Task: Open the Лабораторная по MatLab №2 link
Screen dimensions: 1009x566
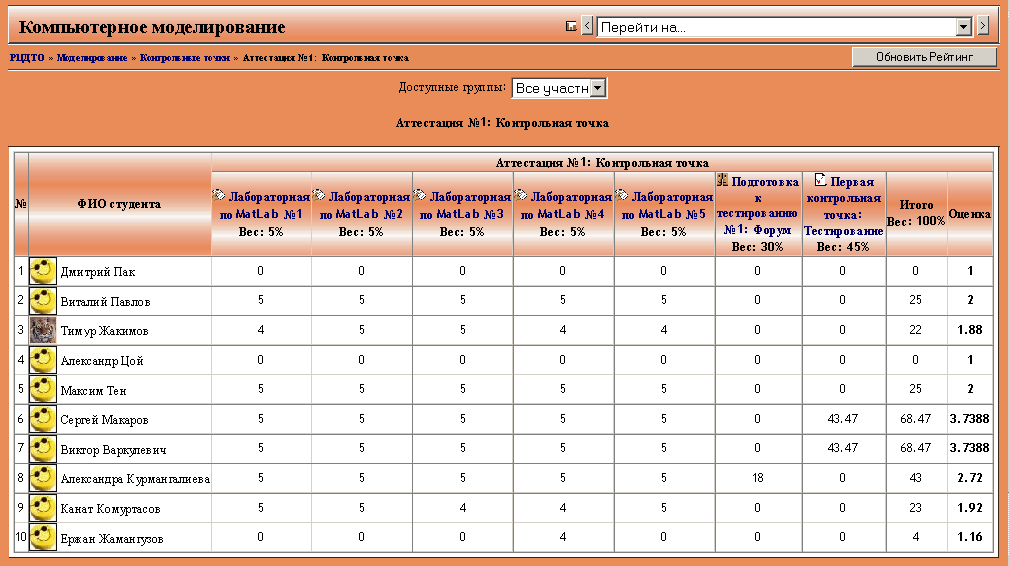Action: click(365, 206)
